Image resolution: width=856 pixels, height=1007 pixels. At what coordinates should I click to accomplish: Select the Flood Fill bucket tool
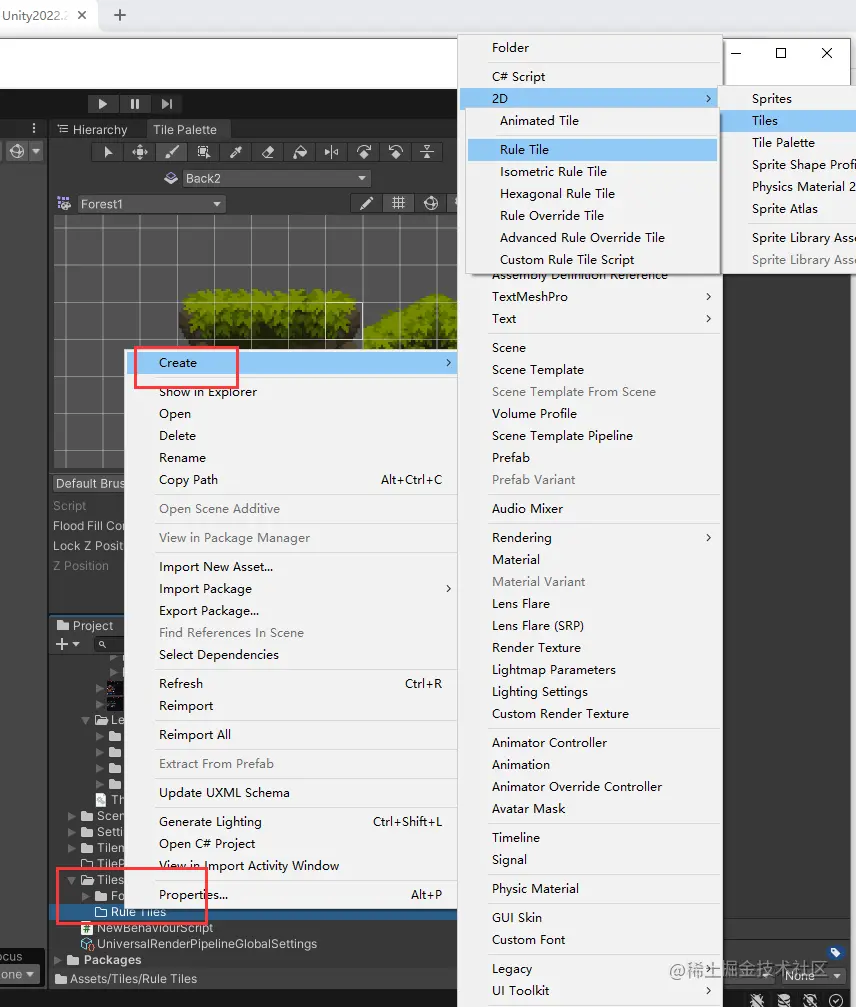300,152
